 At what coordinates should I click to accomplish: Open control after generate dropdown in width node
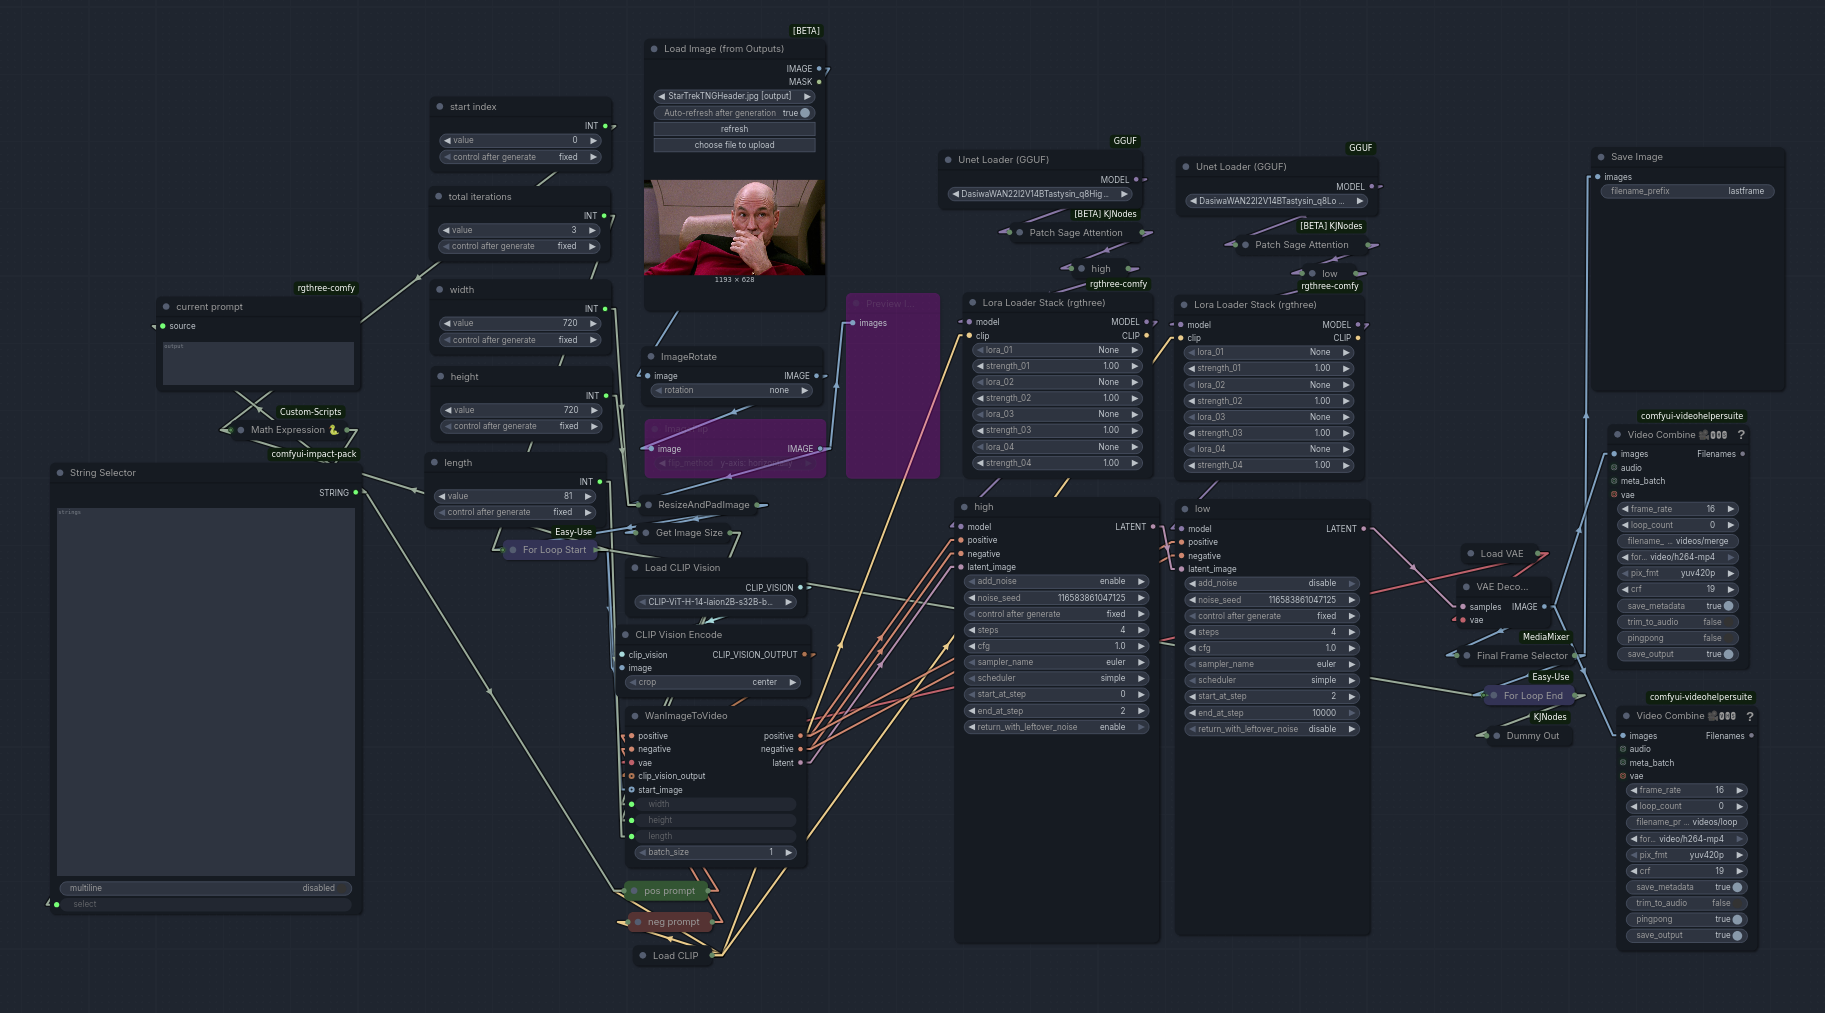tap(520, 340)
